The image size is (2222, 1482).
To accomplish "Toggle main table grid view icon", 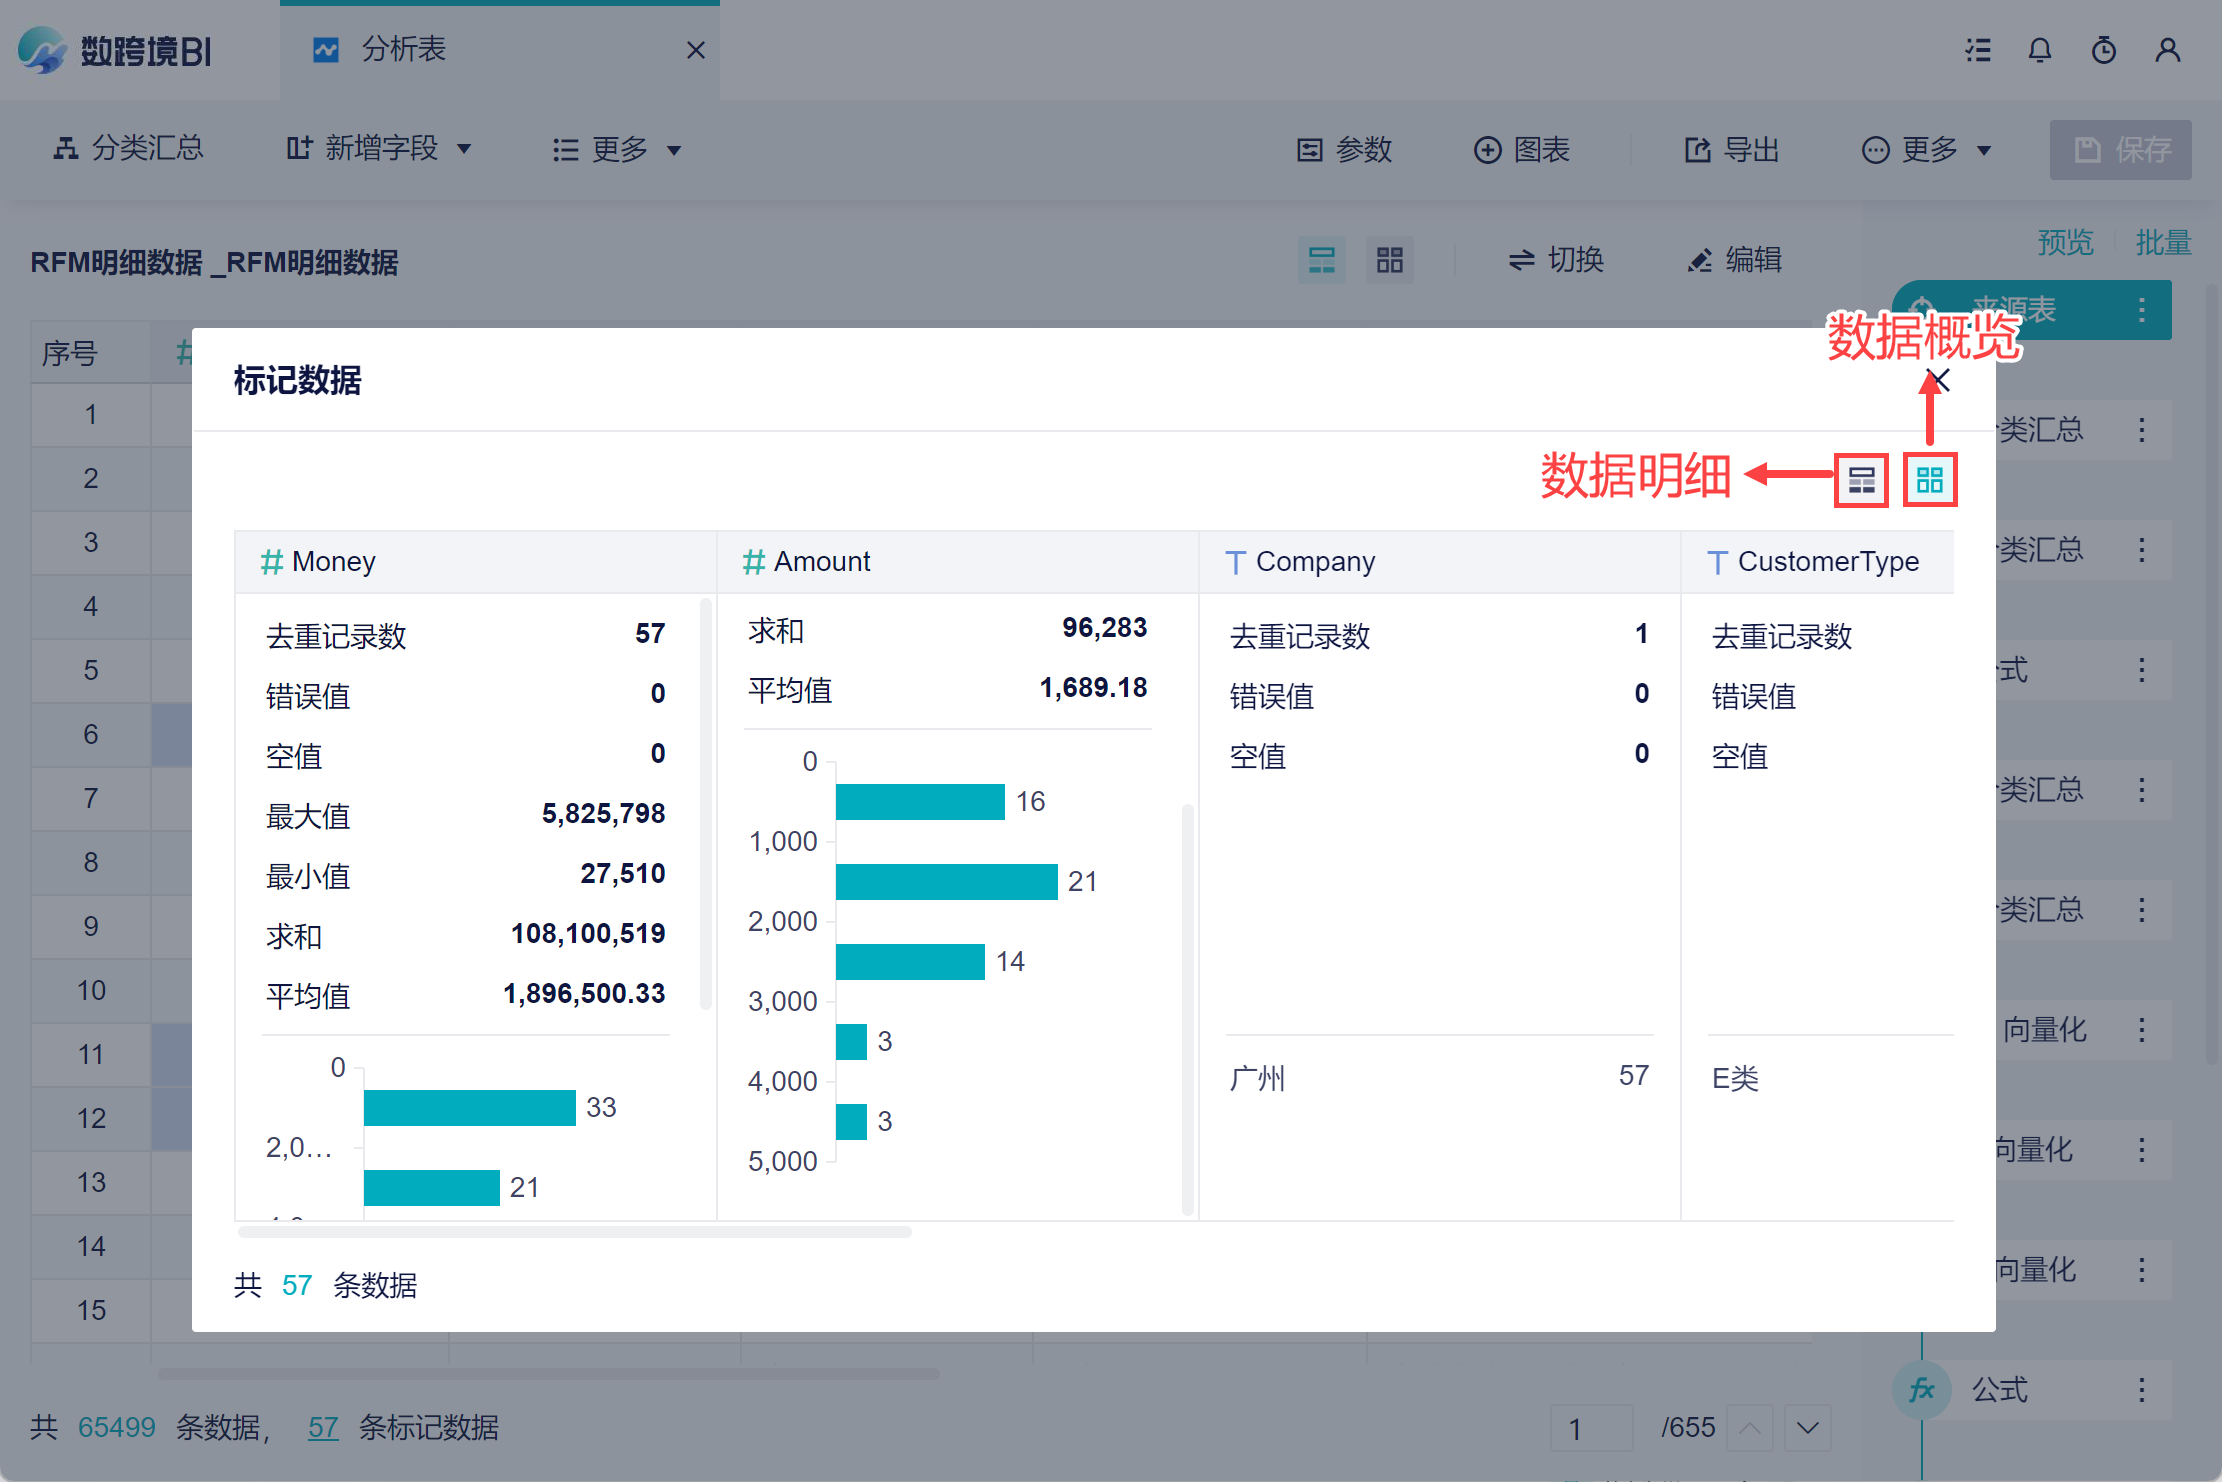I will coord(1389,260).
